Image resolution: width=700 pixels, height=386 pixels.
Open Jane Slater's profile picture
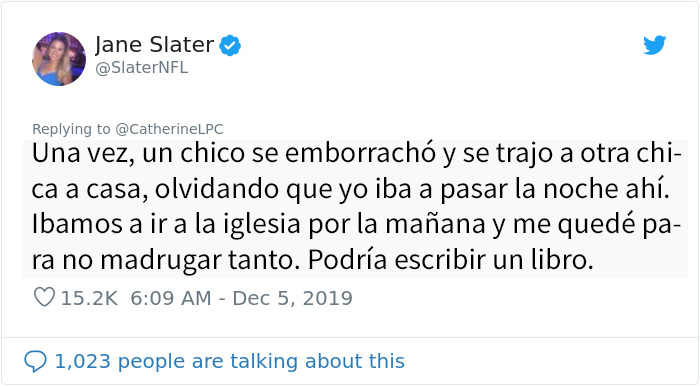click(x=59, y=59)
